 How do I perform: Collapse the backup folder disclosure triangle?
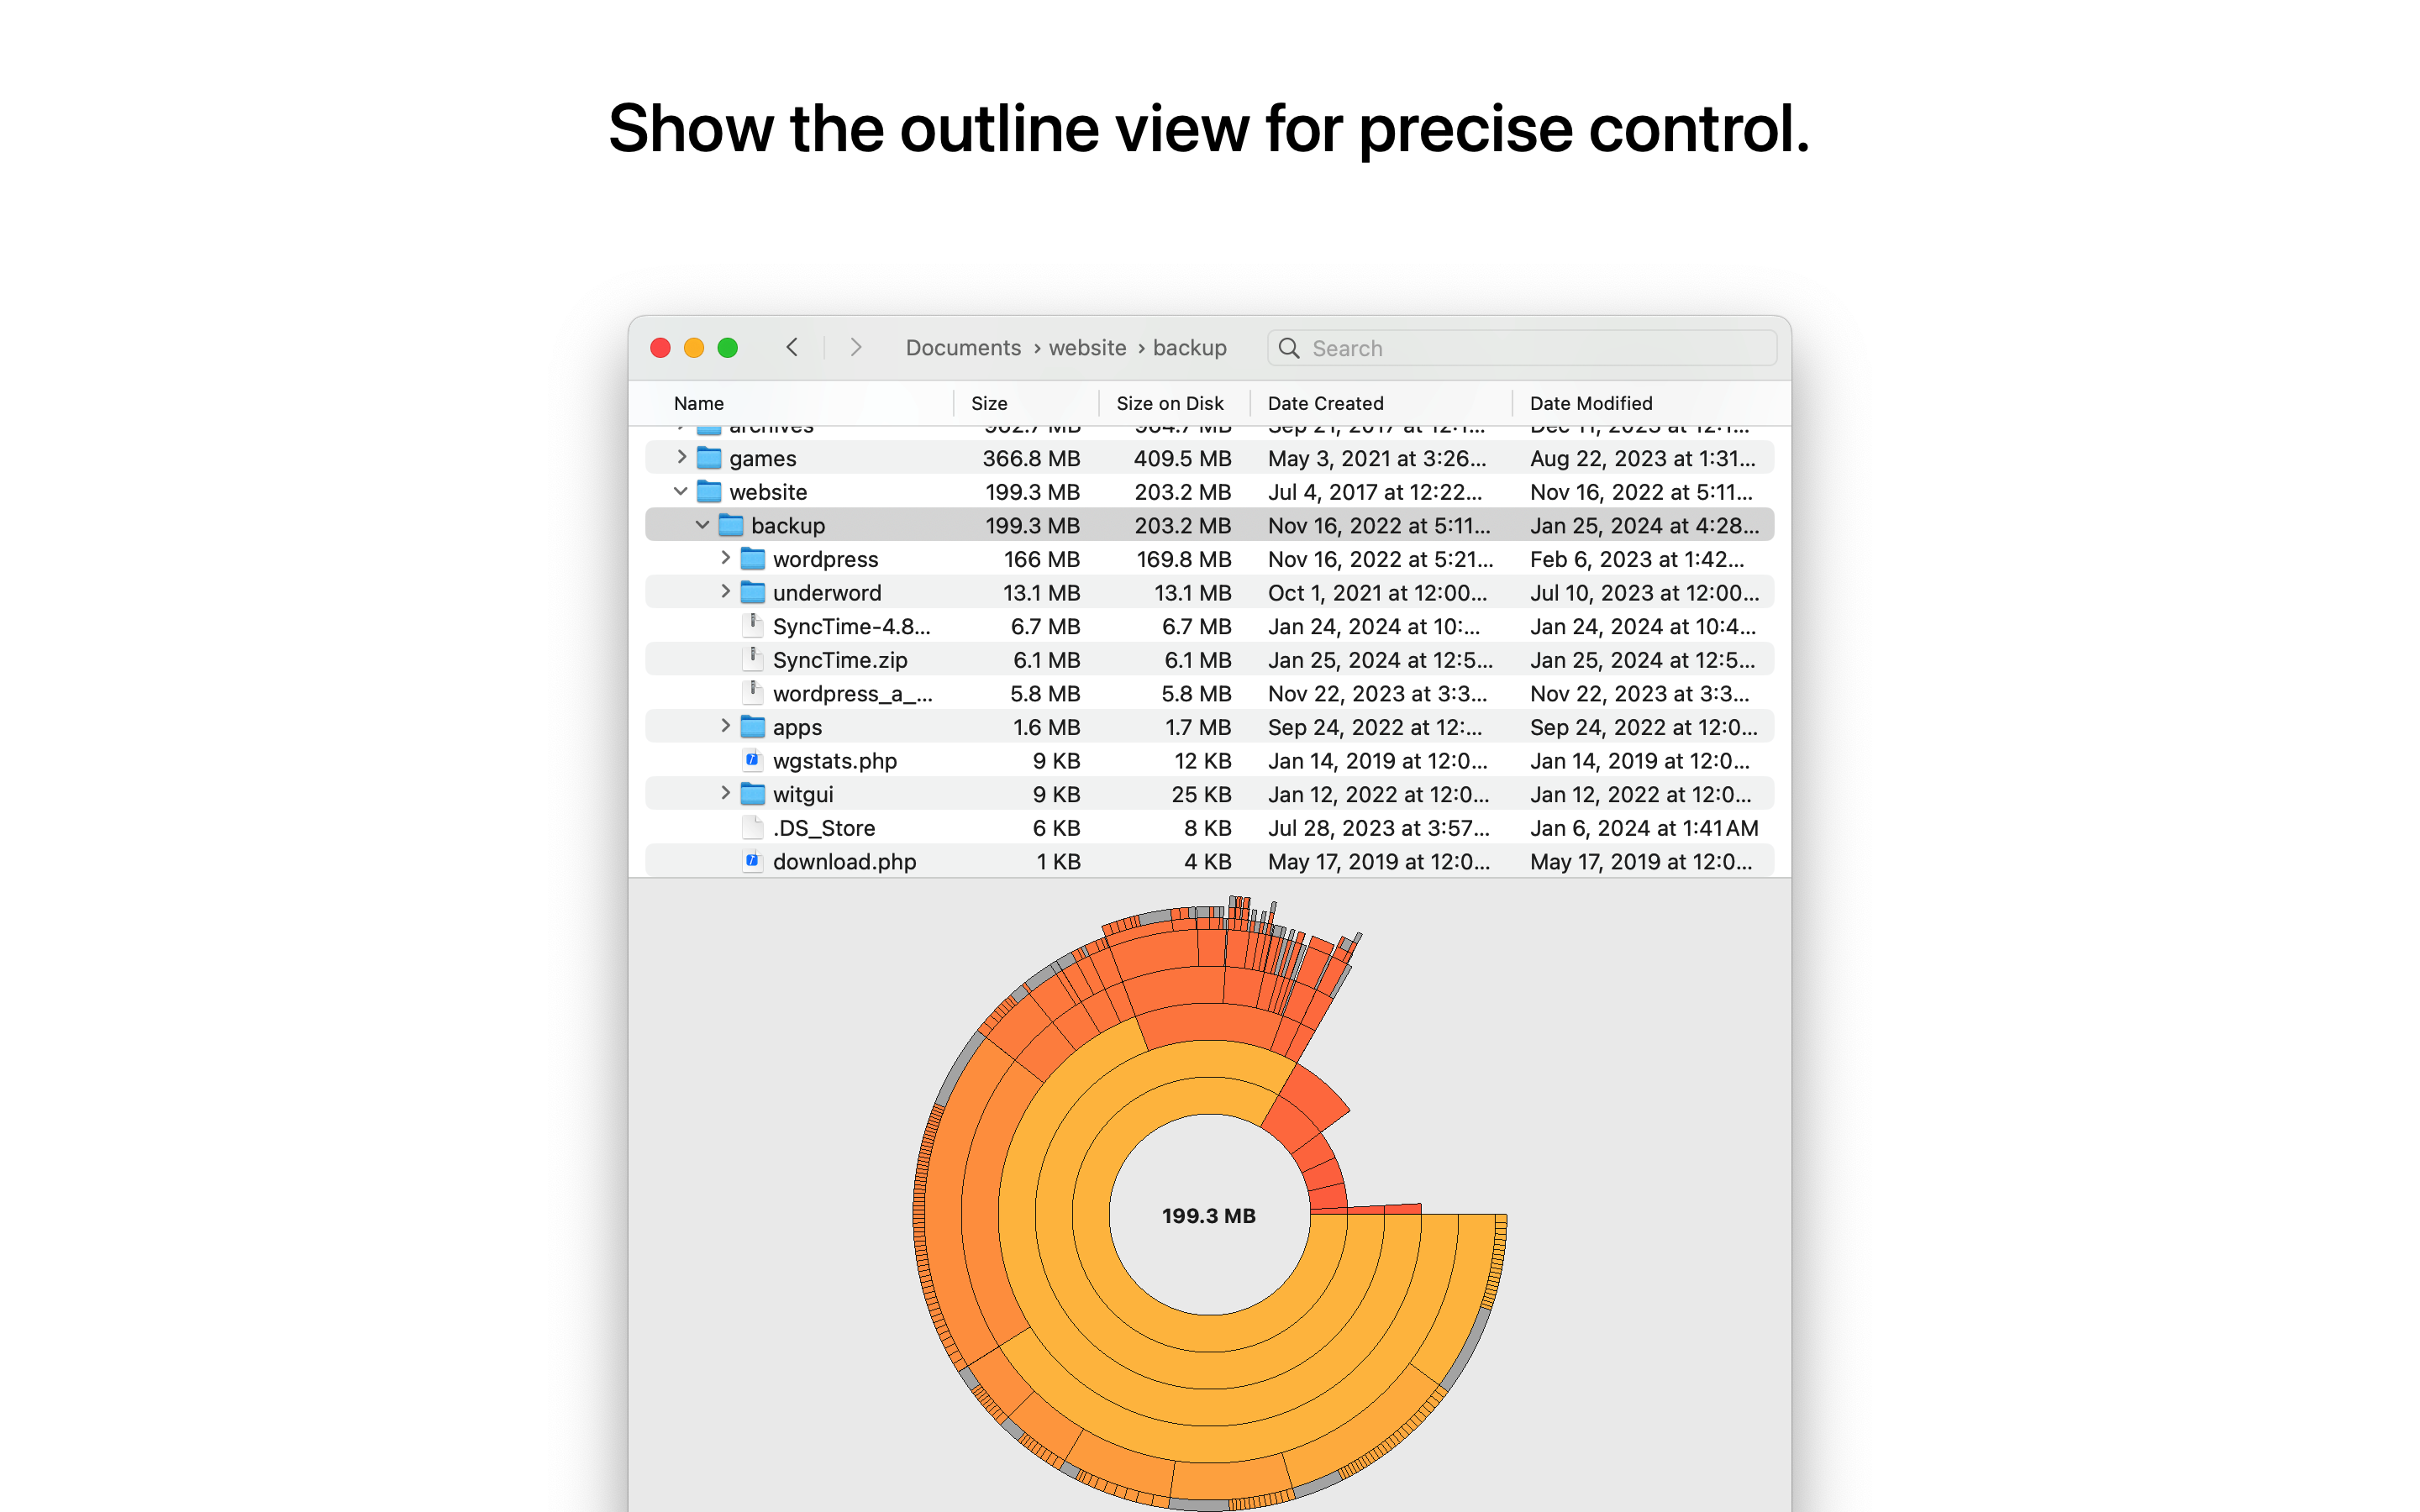(x=702, y=525)
